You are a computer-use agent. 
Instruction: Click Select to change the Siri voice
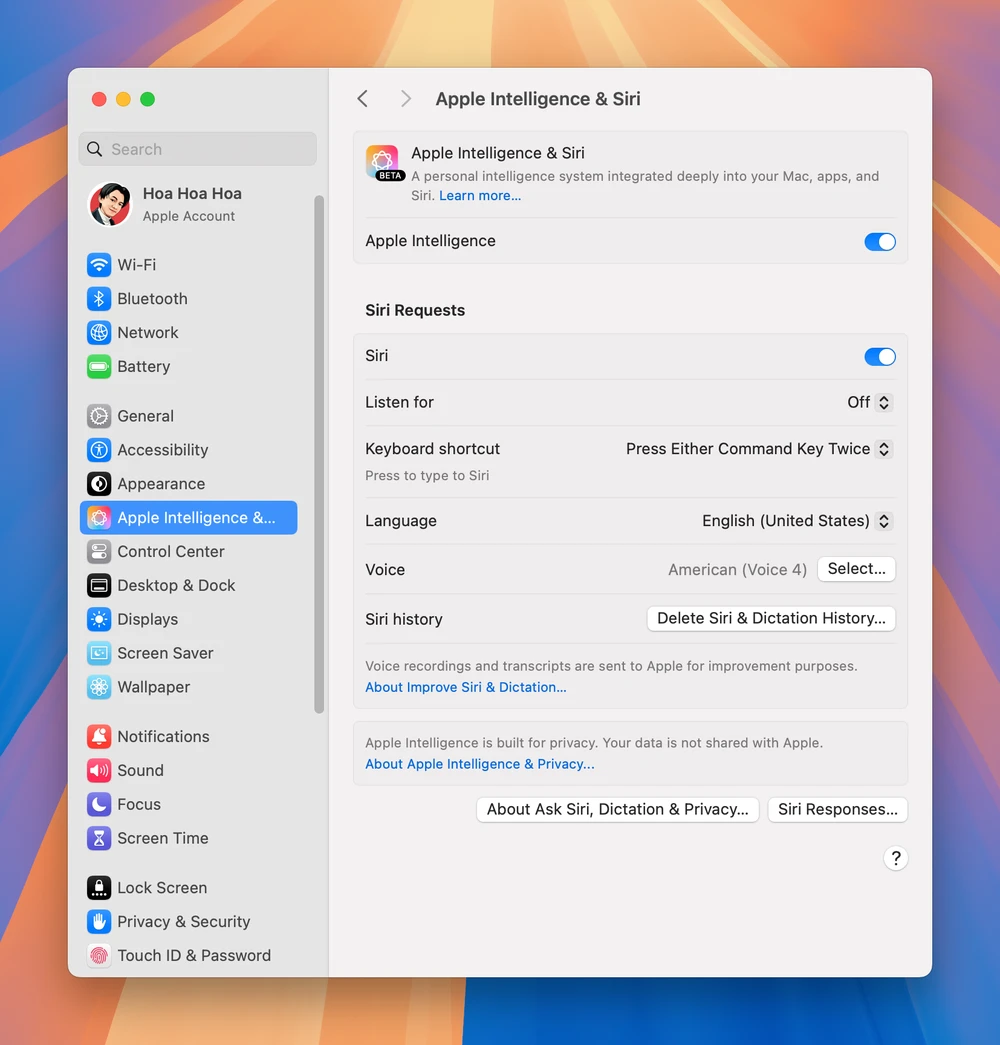pos(856,568)
